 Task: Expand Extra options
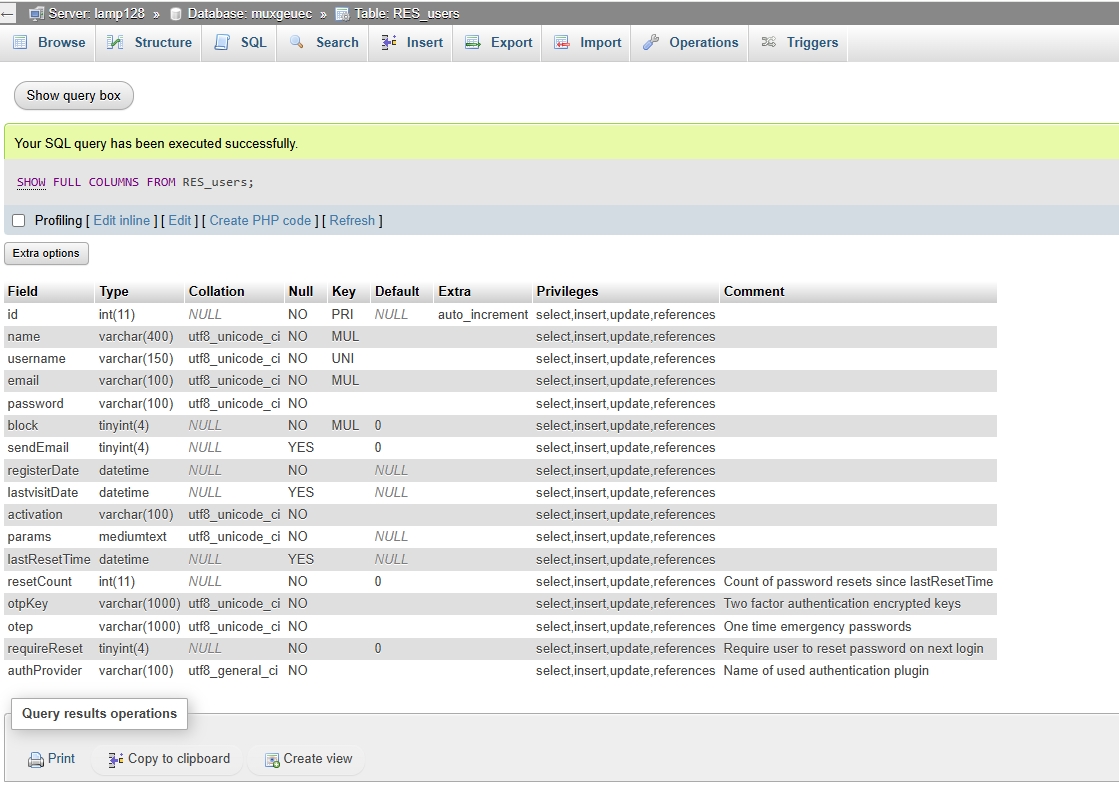(46, 254)
